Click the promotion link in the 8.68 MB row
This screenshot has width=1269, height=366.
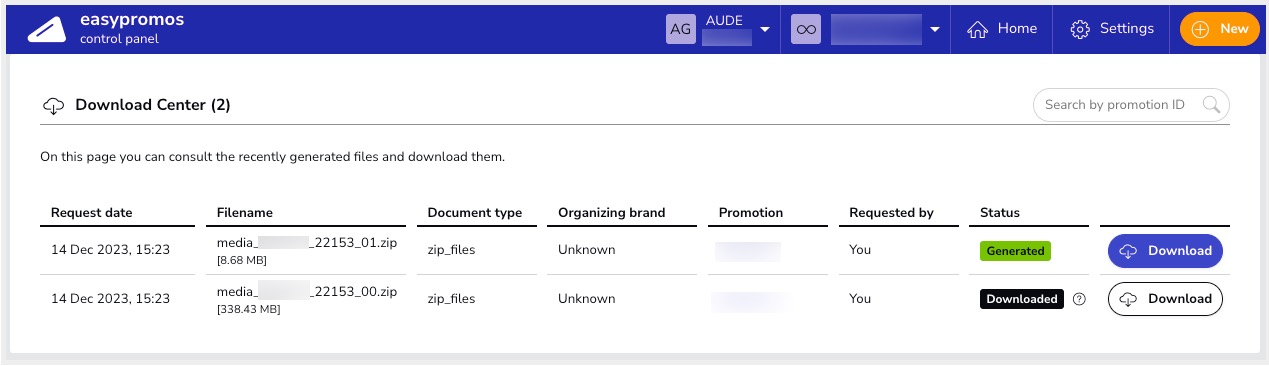tap(748, 251)
